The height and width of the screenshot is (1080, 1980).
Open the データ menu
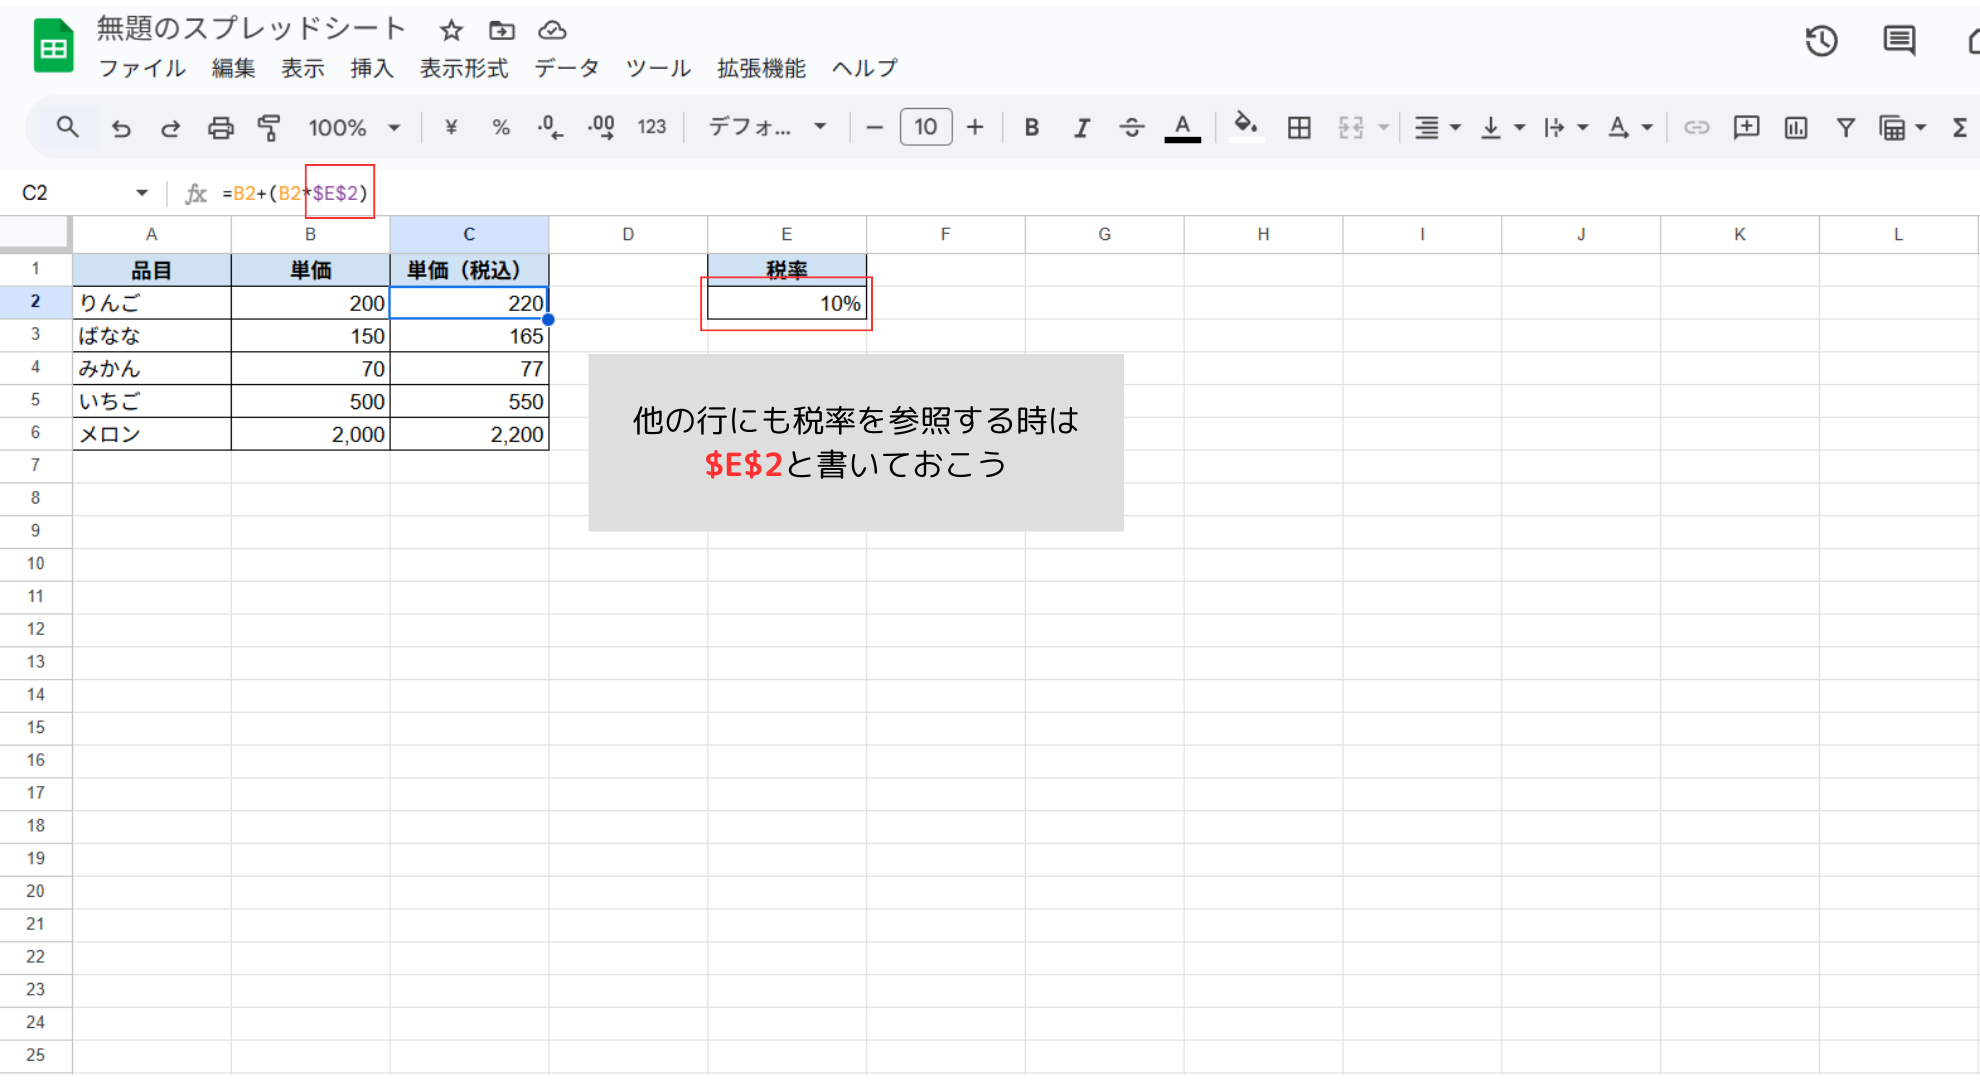tap(566, 68)
